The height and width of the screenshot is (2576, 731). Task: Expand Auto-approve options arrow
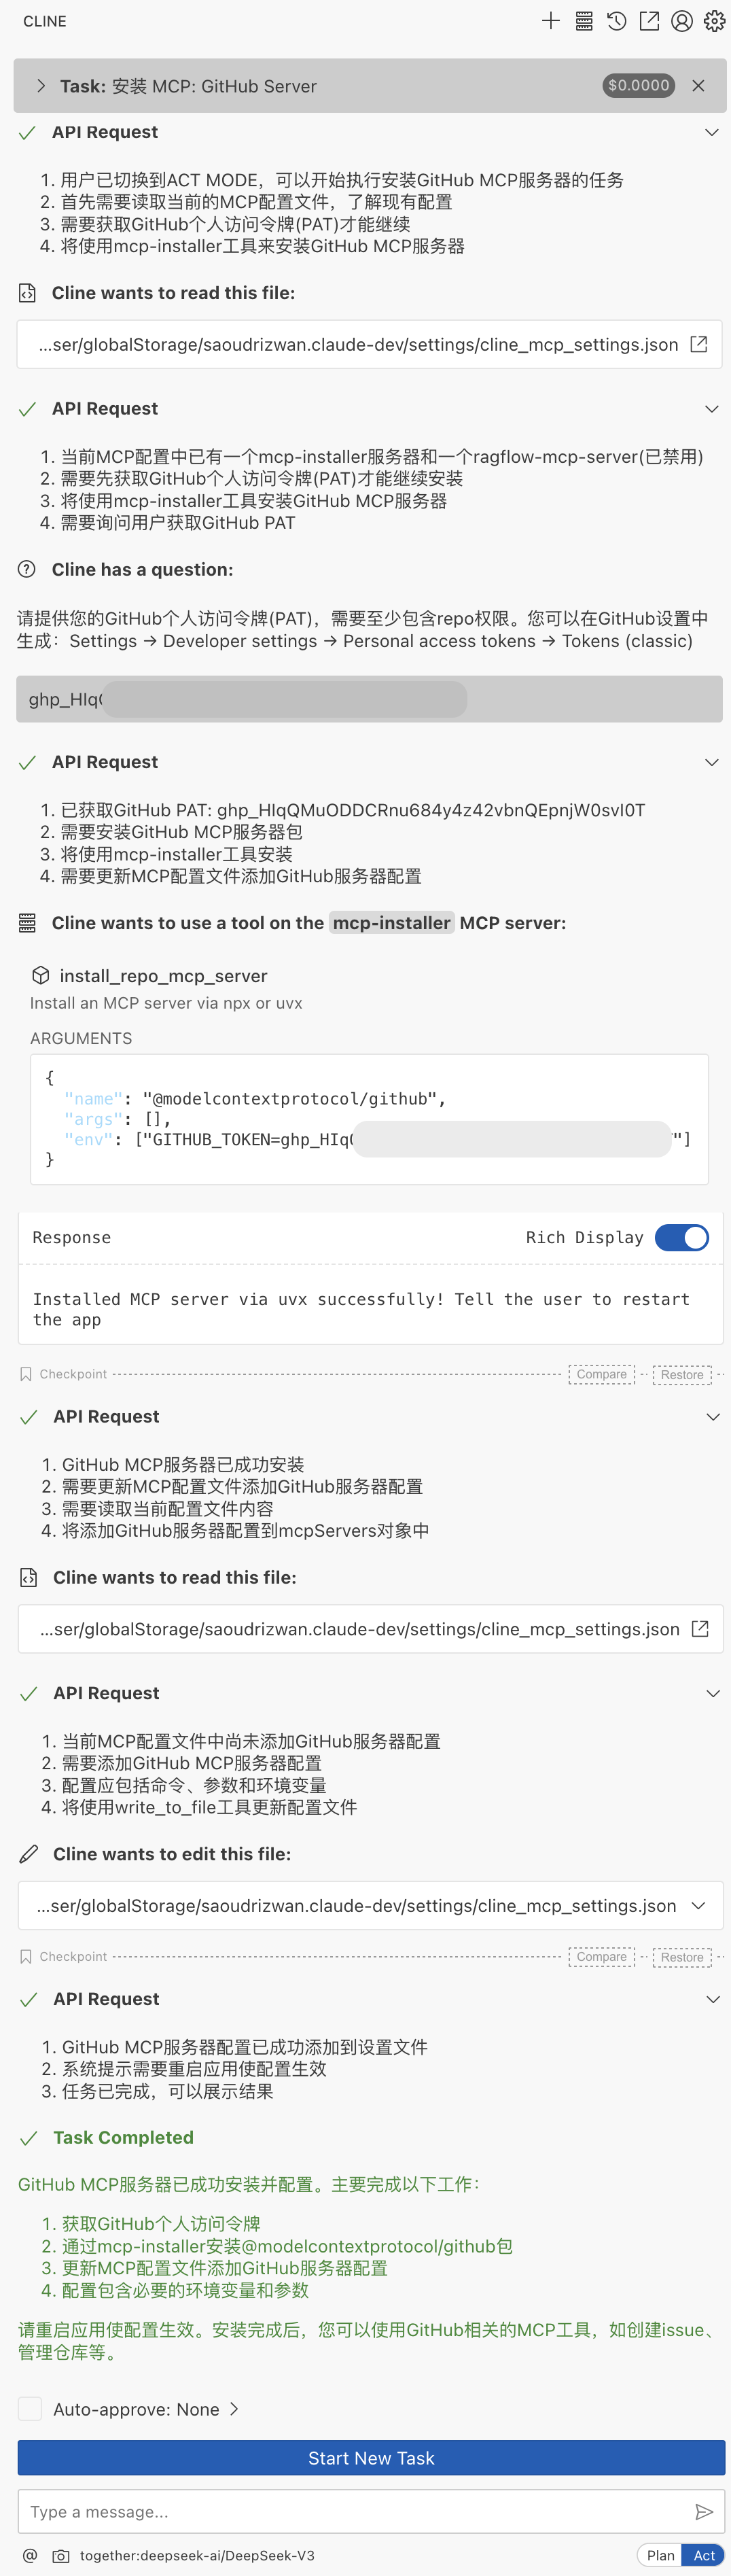click(x=234, y=2409)
